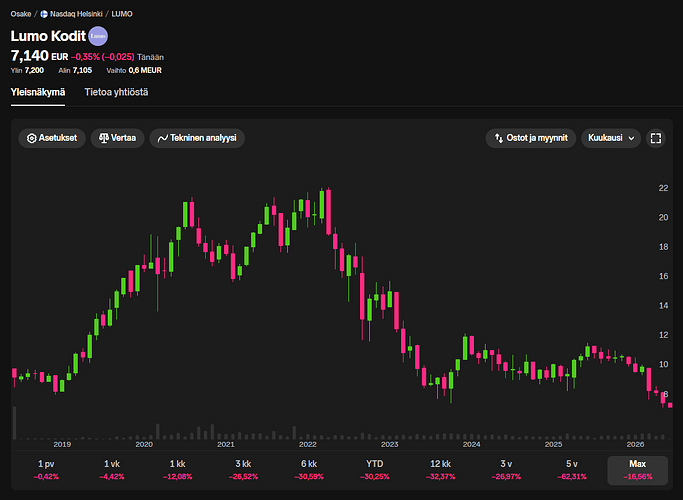Screen dimensions: 683x500
Task: Click the -0,35% (-0,025) daily change
Action: [102, 57]
